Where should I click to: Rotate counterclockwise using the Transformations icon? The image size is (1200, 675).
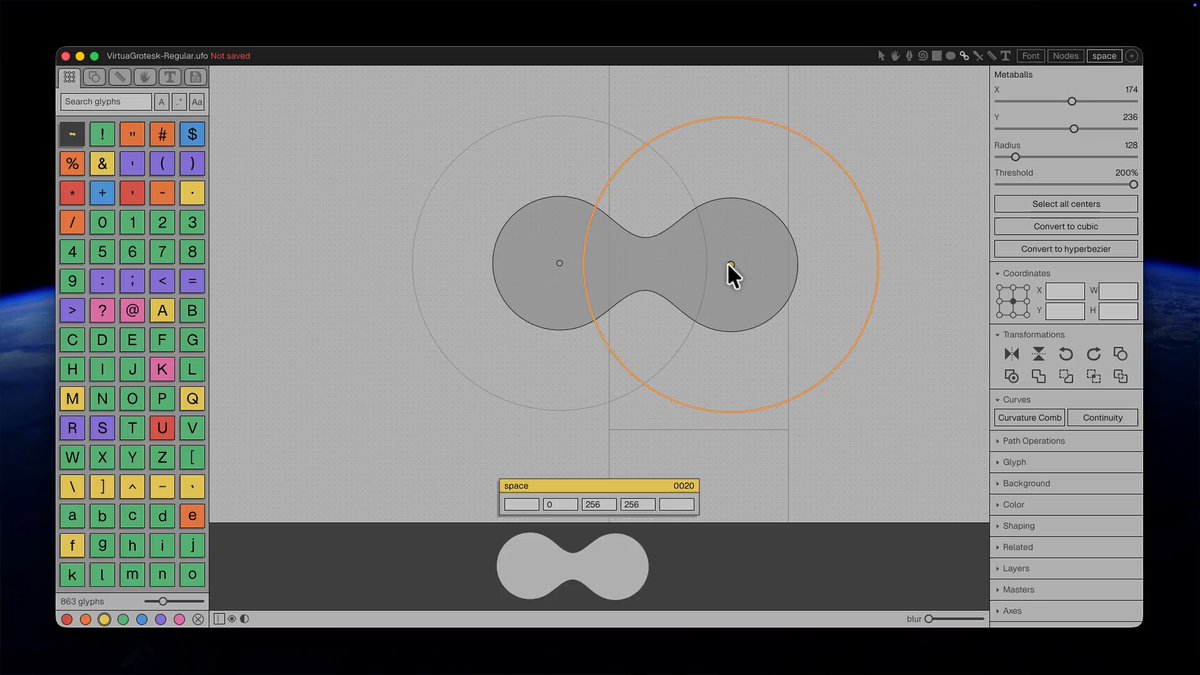1066,354
